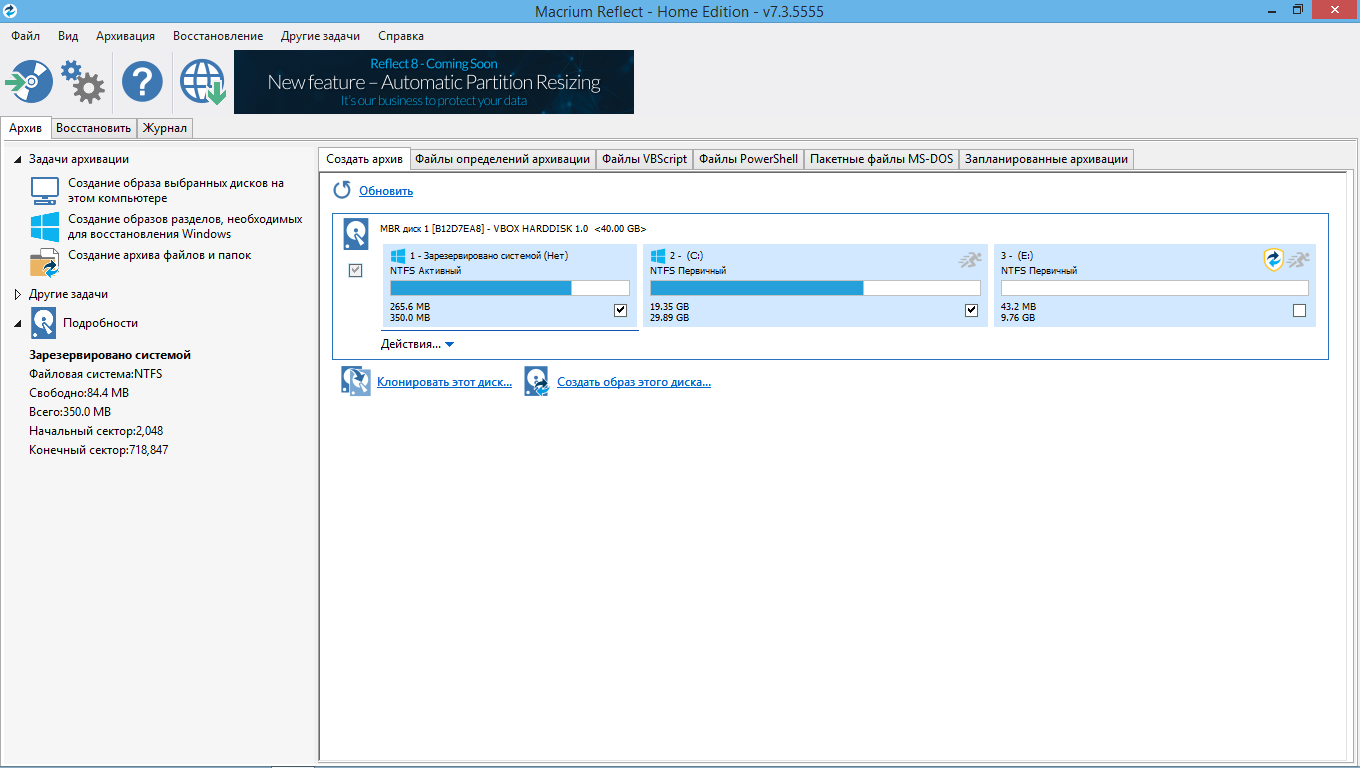
Task: Open the Файл menu
Action: (x=26, y=36)
